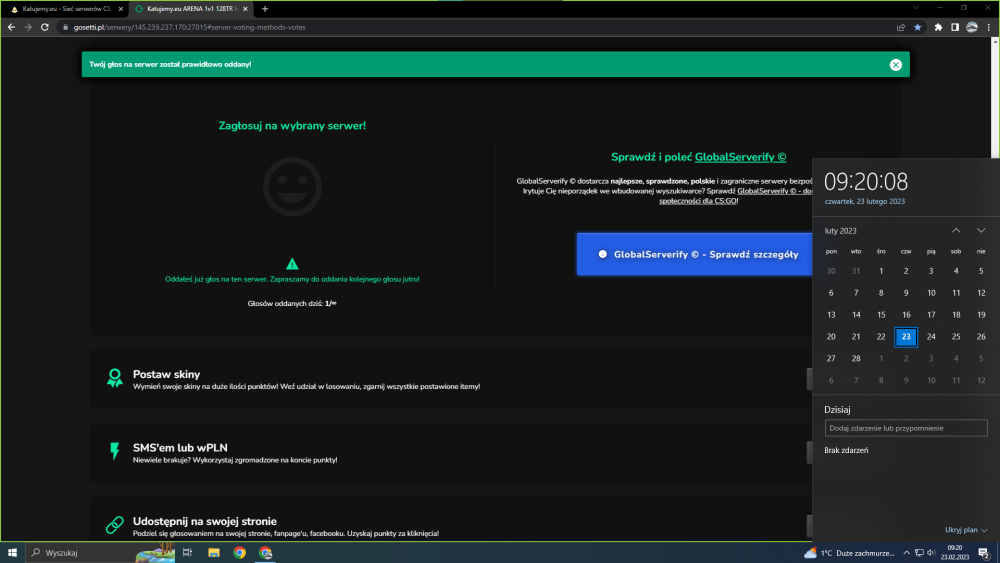Dismiss the green vote confirmation banner
Image resolution: width=1000 pixels, height=563 pixels.
click(895, 64)
